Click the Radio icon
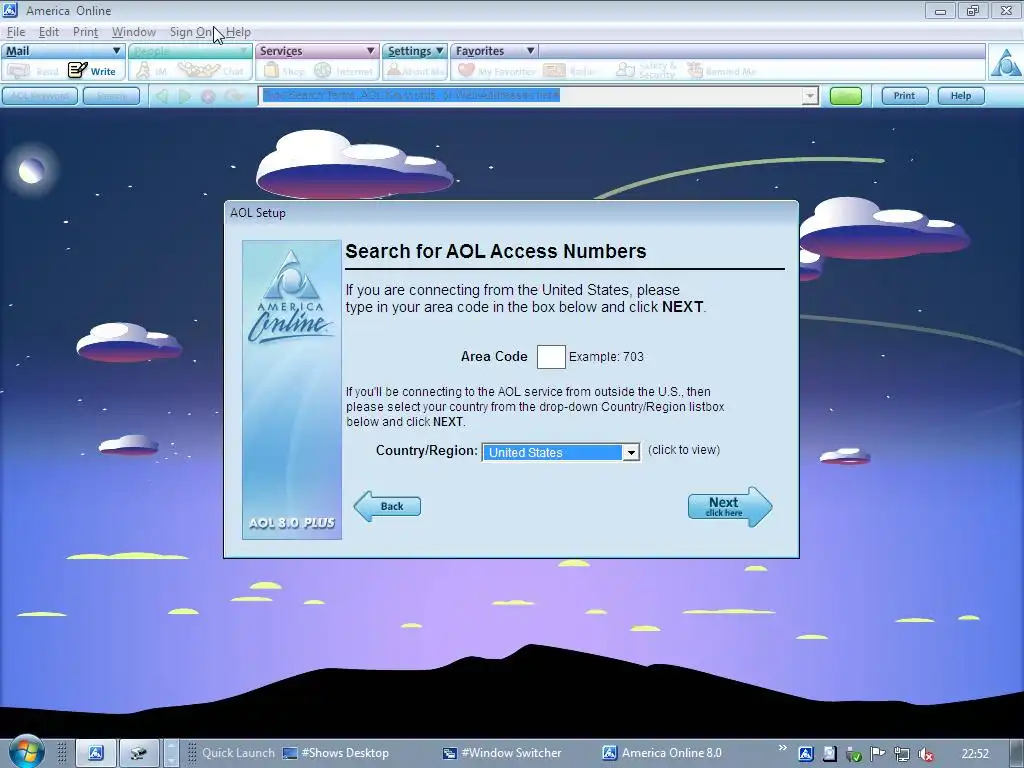 [x=554, y=70]
